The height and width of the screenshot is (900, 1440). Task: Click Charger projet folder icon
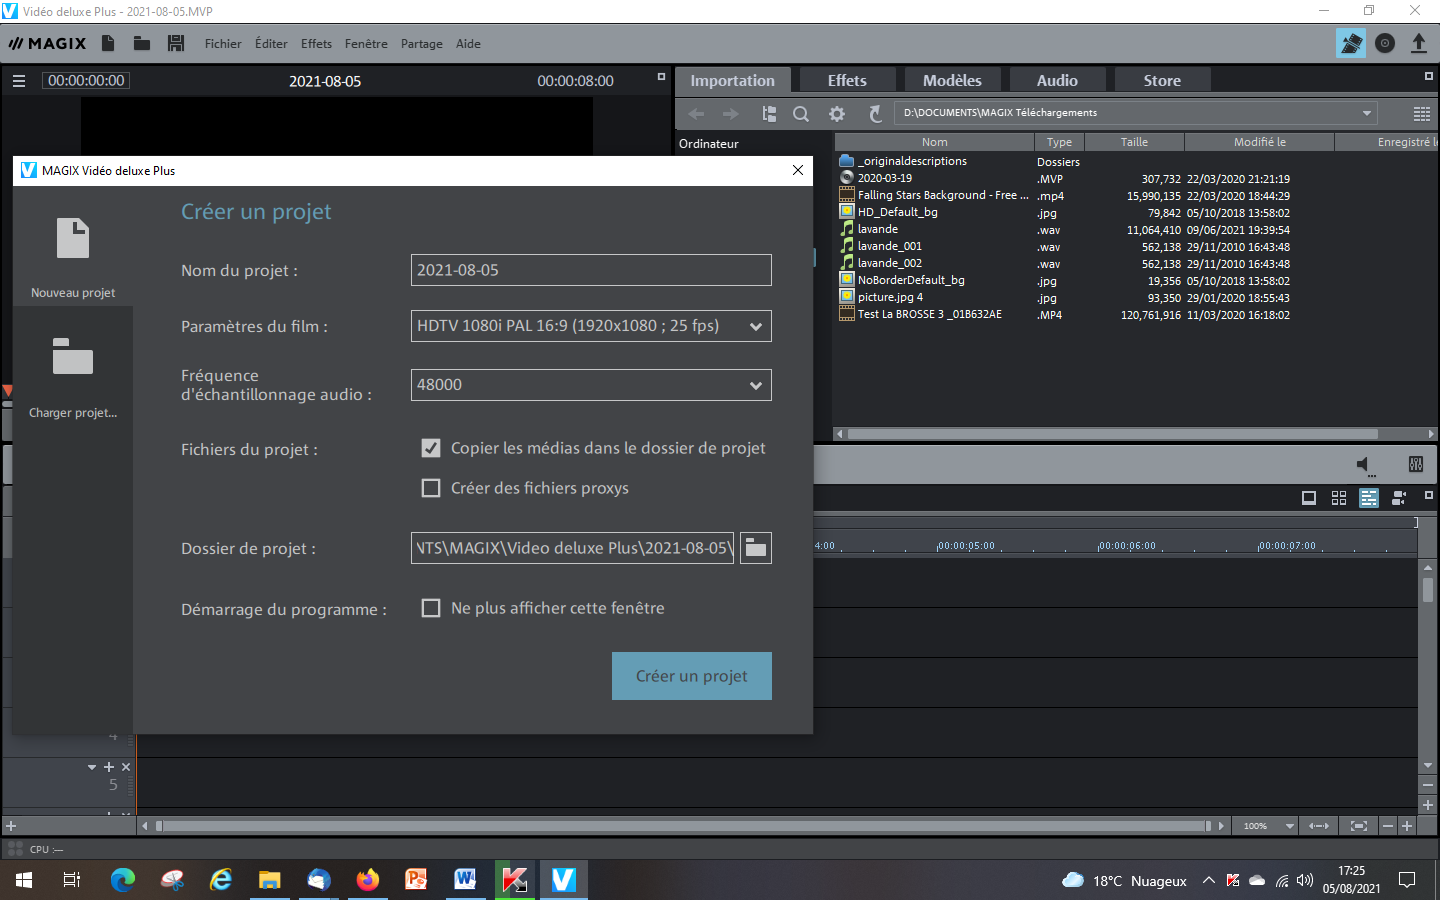(73, 356)
